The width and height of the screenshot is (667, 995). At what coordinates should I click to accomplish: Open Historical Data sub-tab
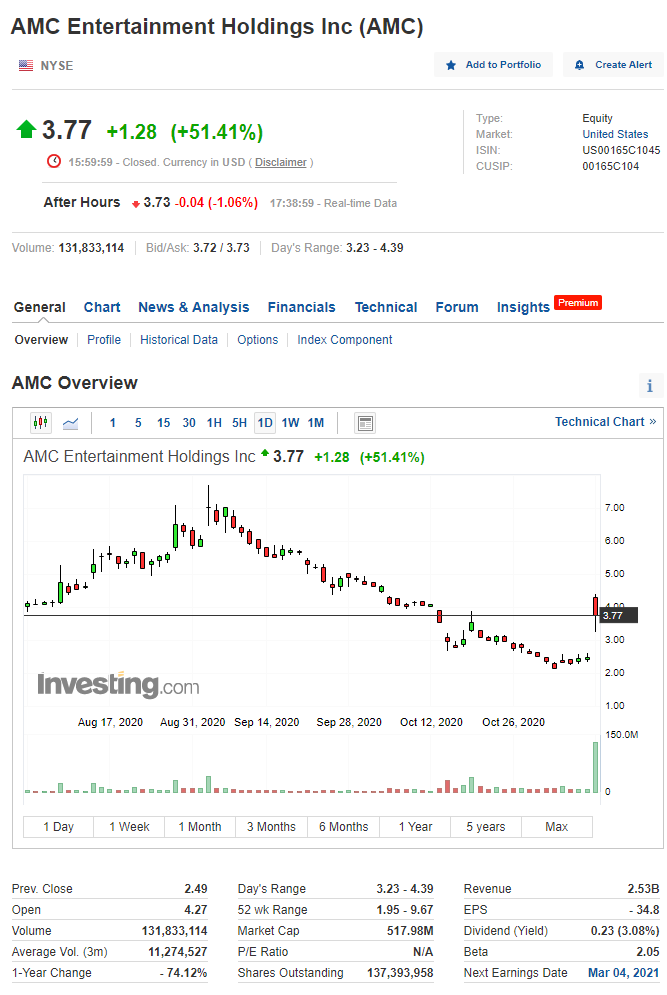(x=179, y=339)
